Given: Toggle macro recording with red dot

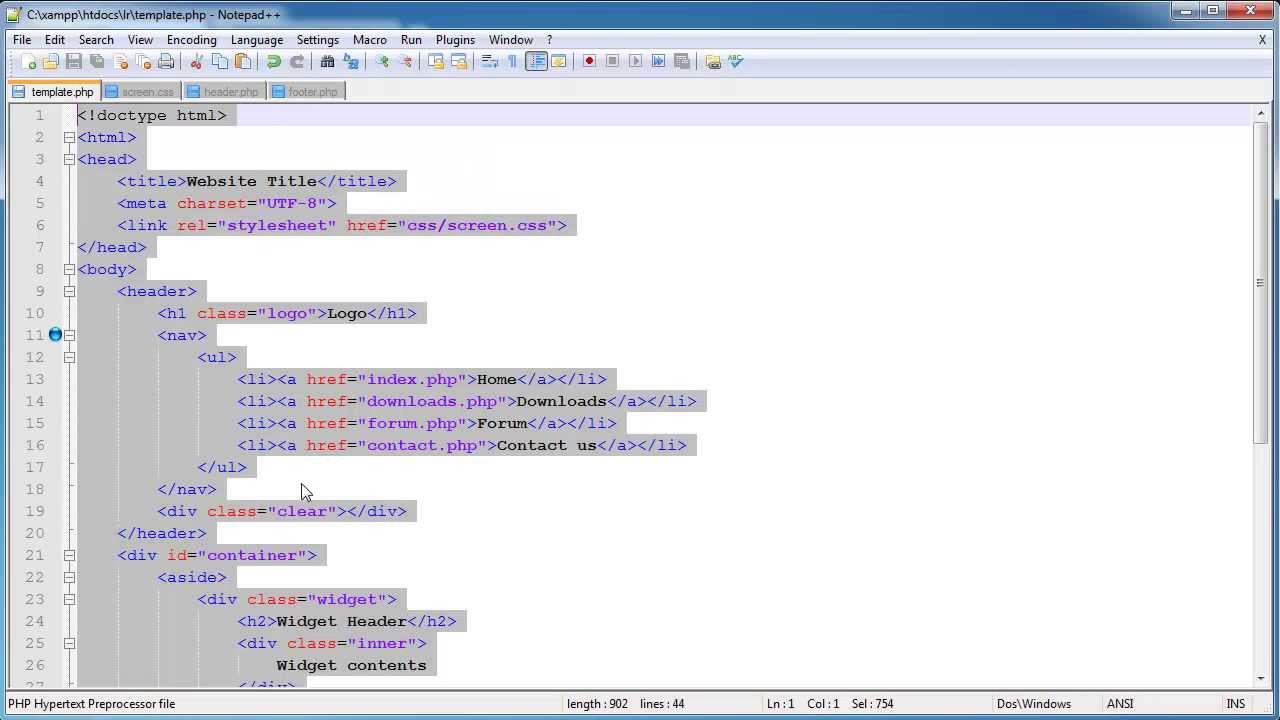Looking at the screenshot, I should (x=589, y=61).
